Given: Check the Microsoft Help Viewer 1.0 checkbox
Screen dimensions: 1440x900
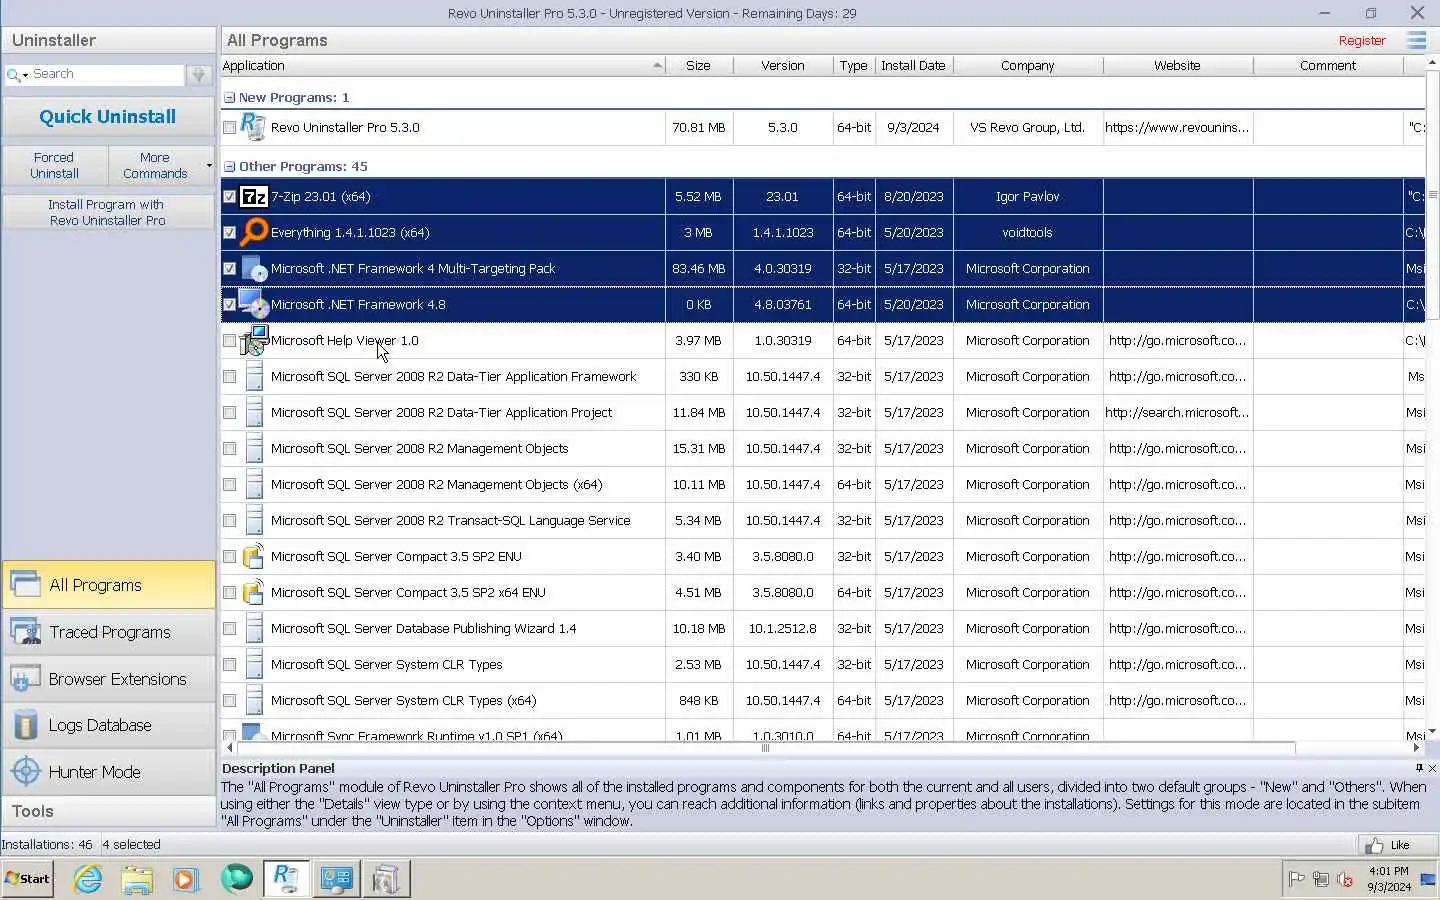Looking at the screenshot, I should [x=230, y=341].
